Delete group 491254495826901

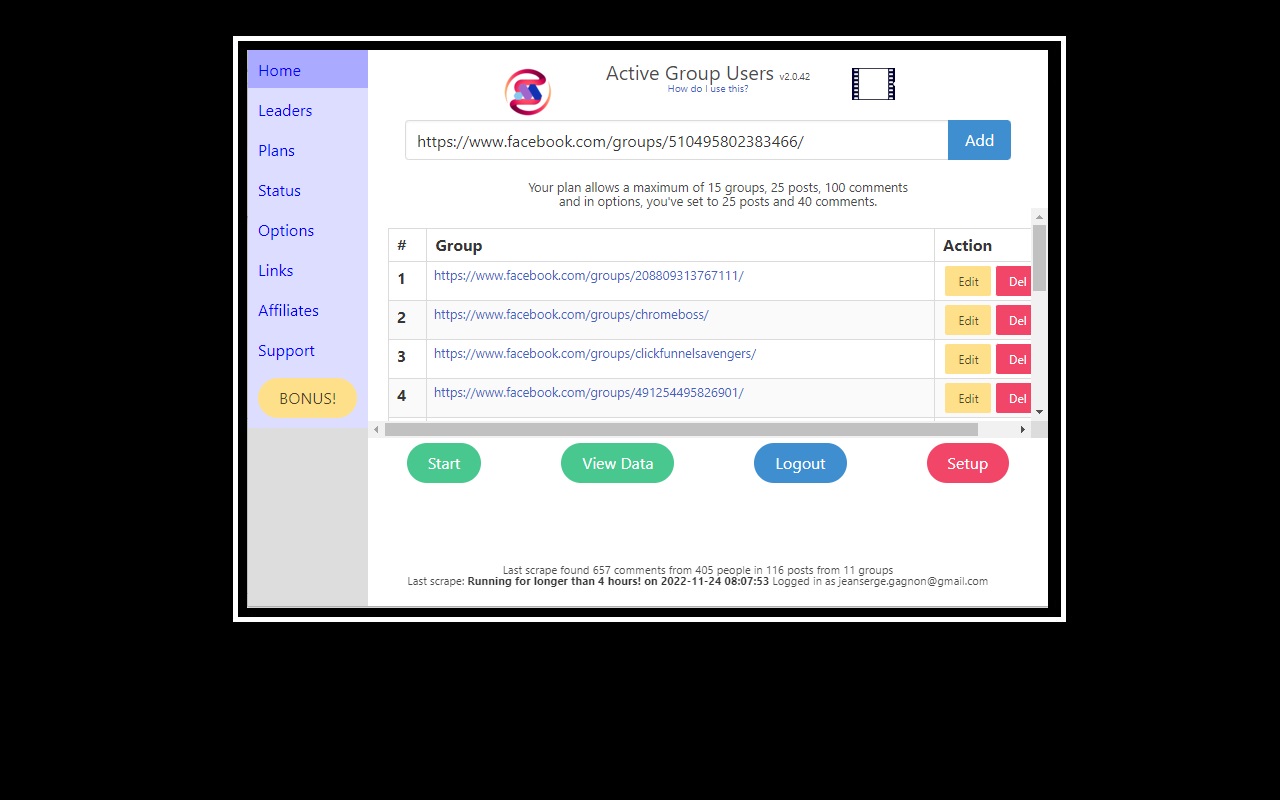[x=1014, y=398]
